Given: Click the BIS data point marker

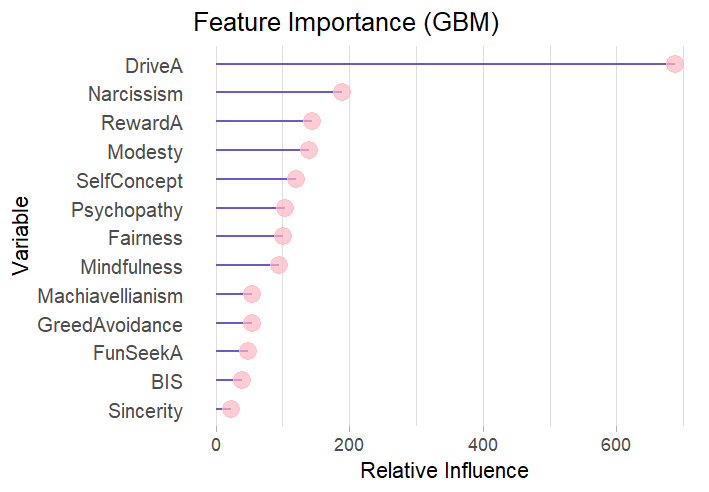Looking at the screenshot, I should click(242, 380).
